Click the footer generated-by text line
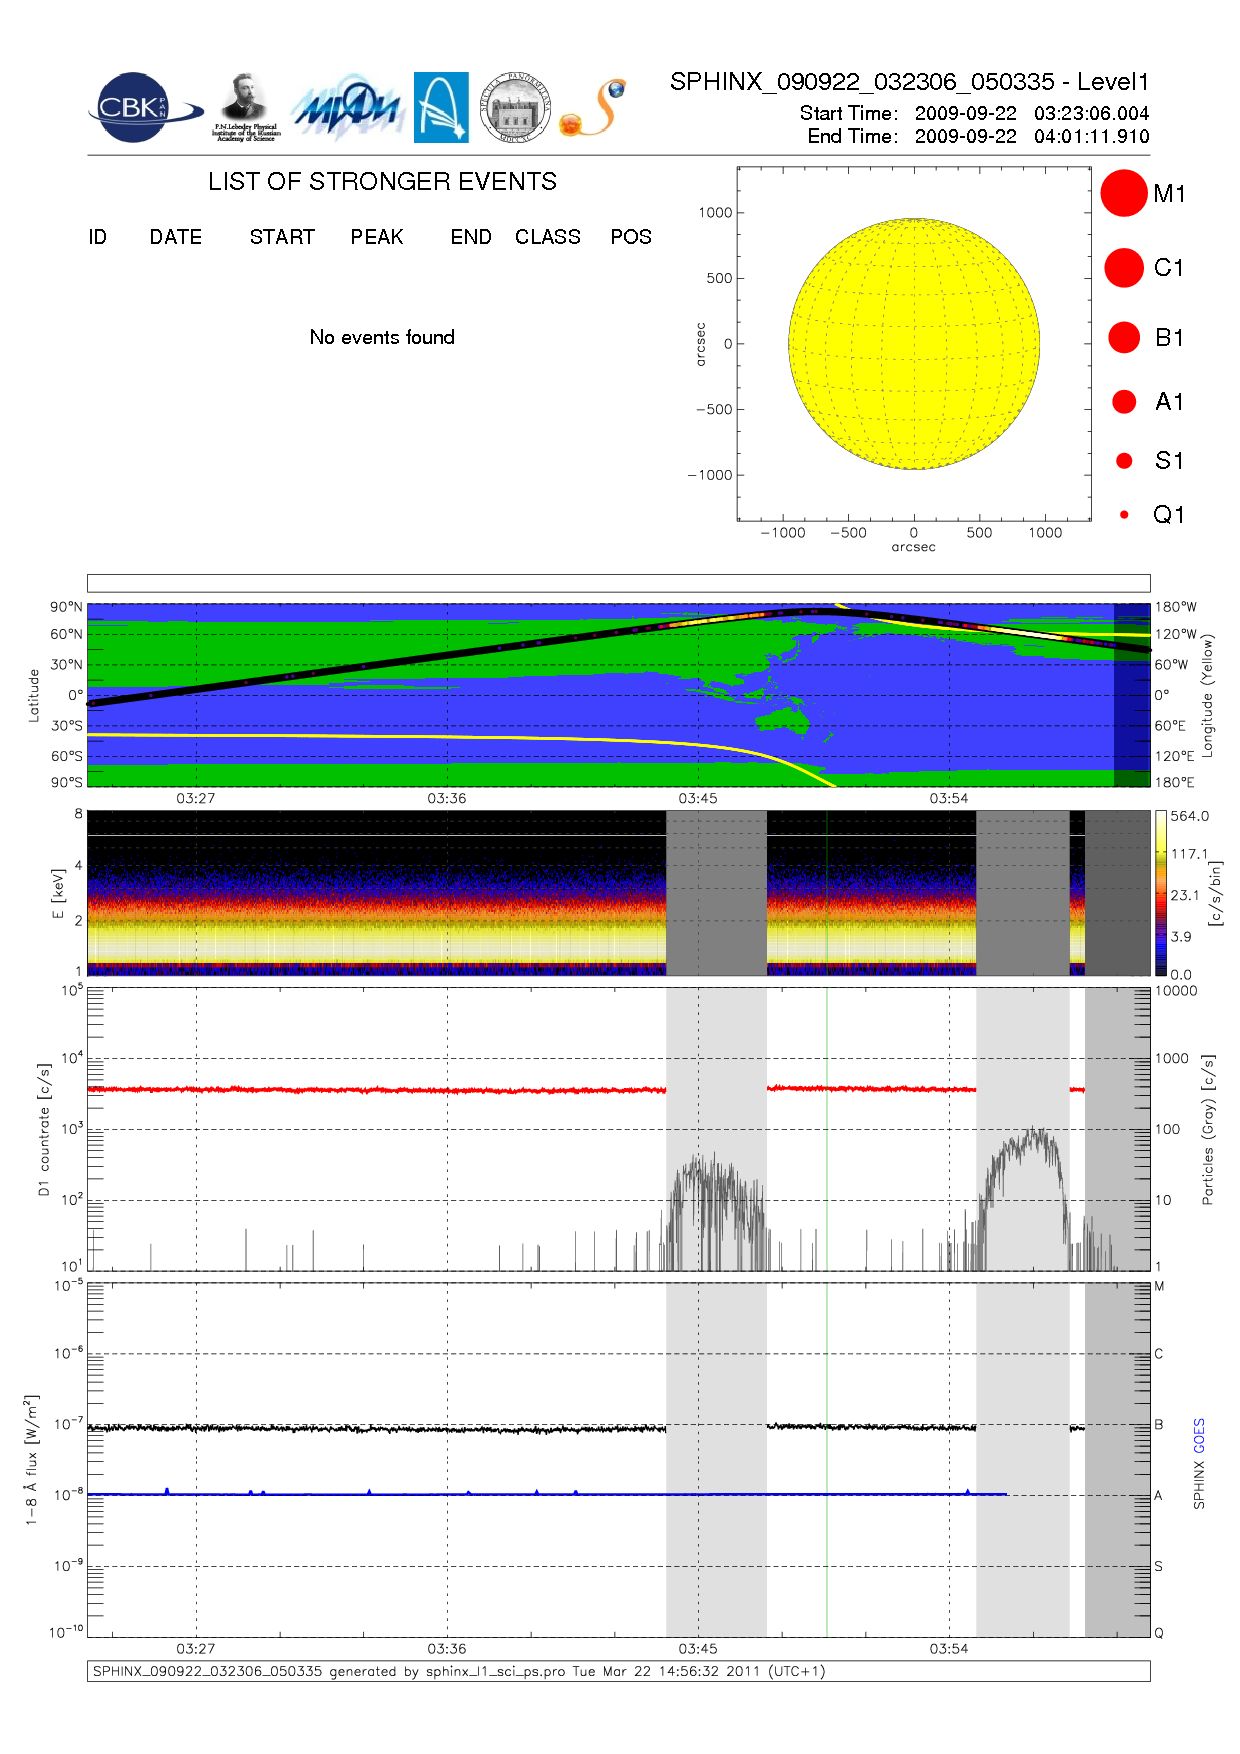This screenshot has height=1754, width=1240. click(459, 1671)
